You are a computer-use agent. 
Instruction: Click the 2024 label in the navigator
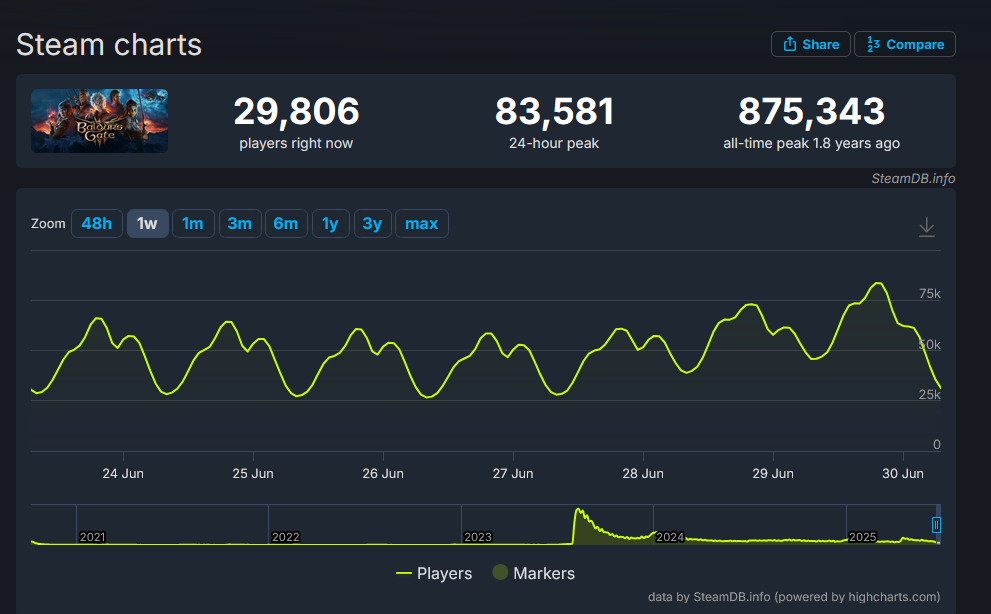670,537
